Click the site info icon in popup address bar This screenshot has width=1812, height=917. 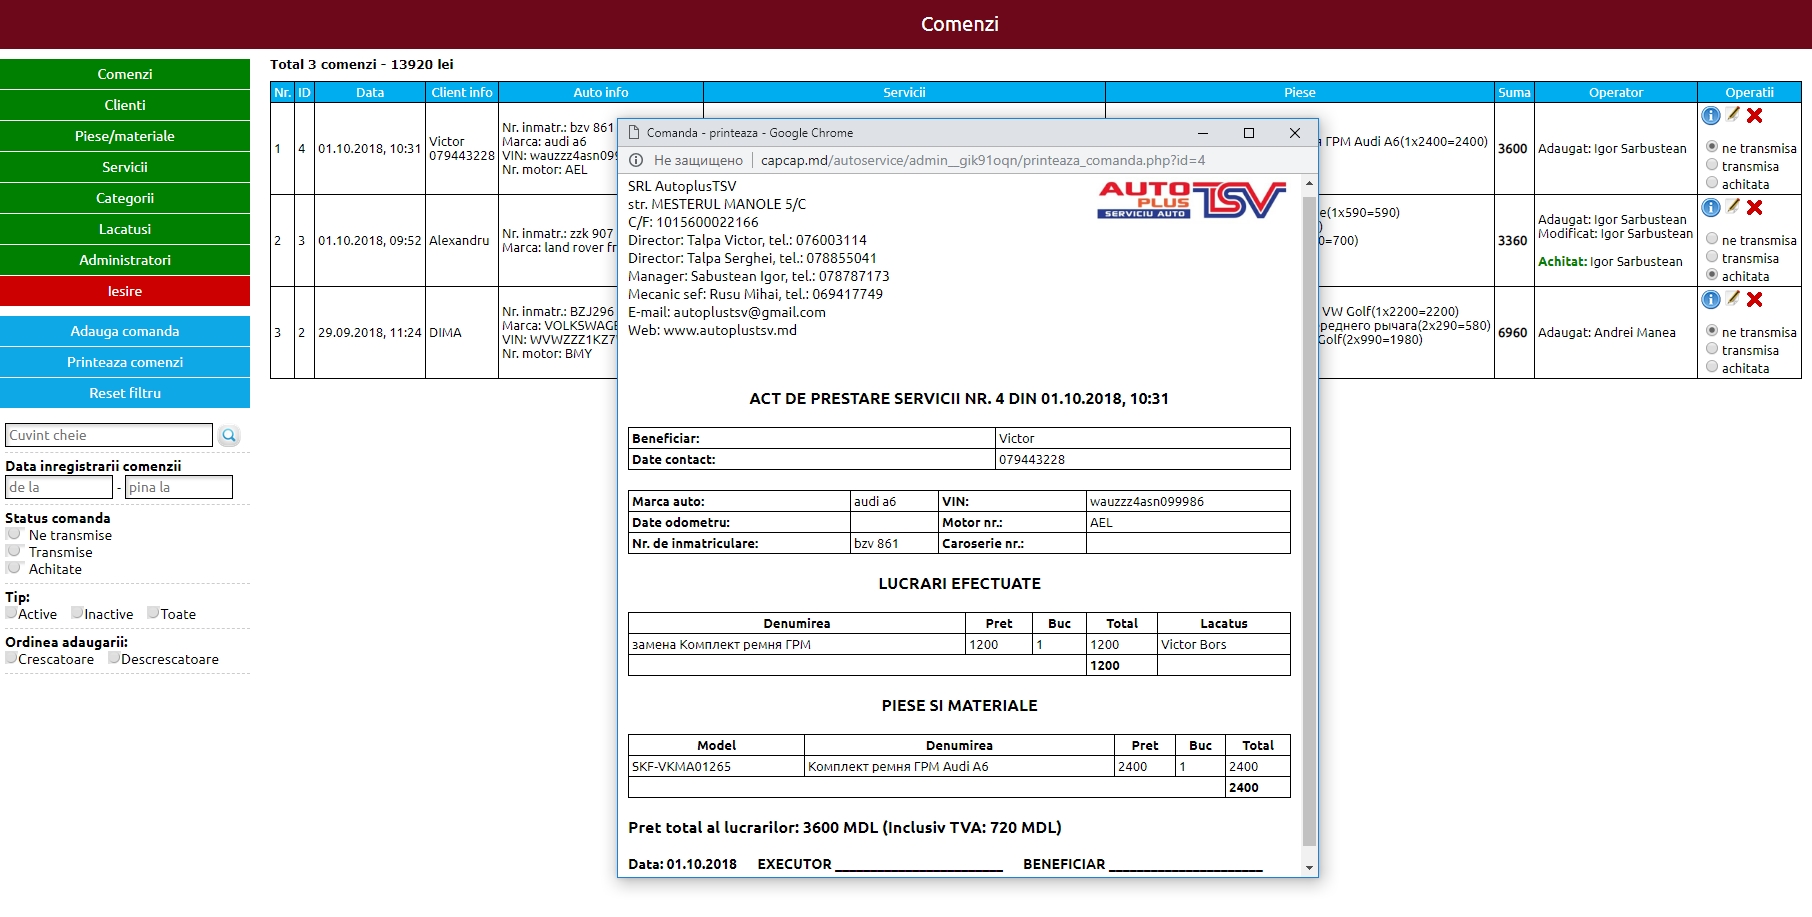coord(636,160)
